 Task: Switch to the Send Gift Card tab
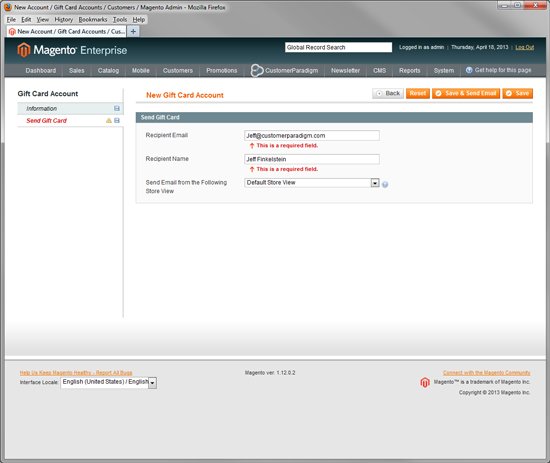pyautogui.click(x=70, y=121)
